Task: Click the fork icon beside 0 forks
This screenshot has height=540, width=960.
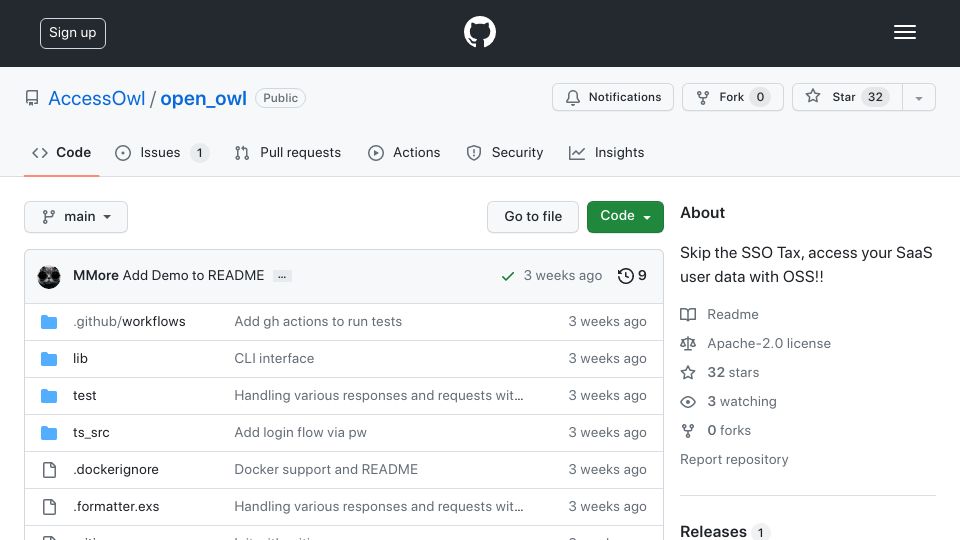Action: (688, 431)
